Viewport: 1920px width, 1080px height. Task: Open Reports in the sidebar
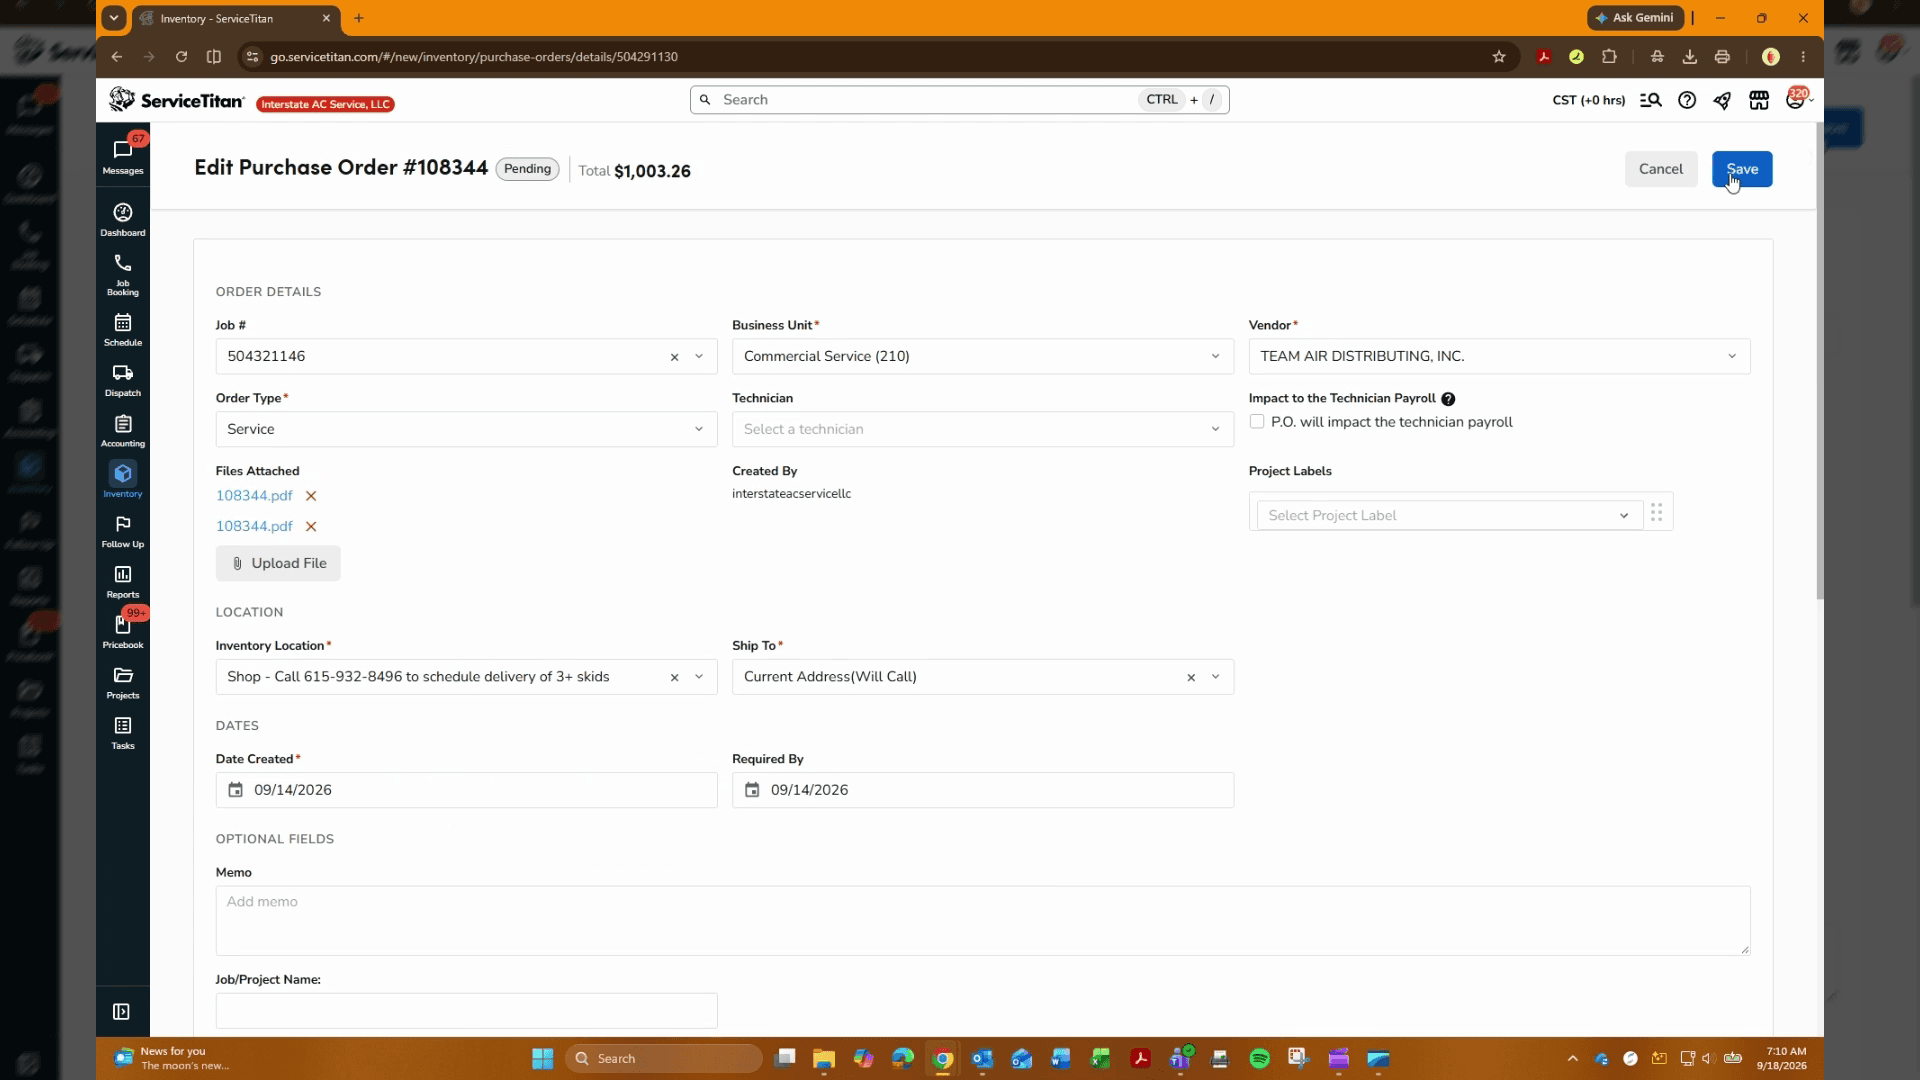(123, 581)
